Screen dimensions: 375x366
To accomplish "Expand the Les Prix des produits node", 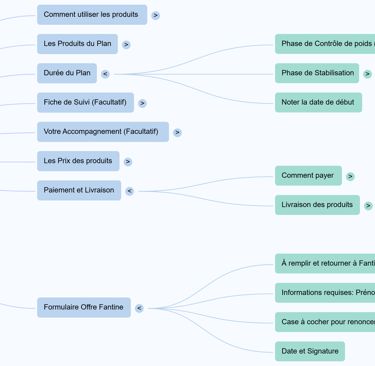I will tap(128, 162).
